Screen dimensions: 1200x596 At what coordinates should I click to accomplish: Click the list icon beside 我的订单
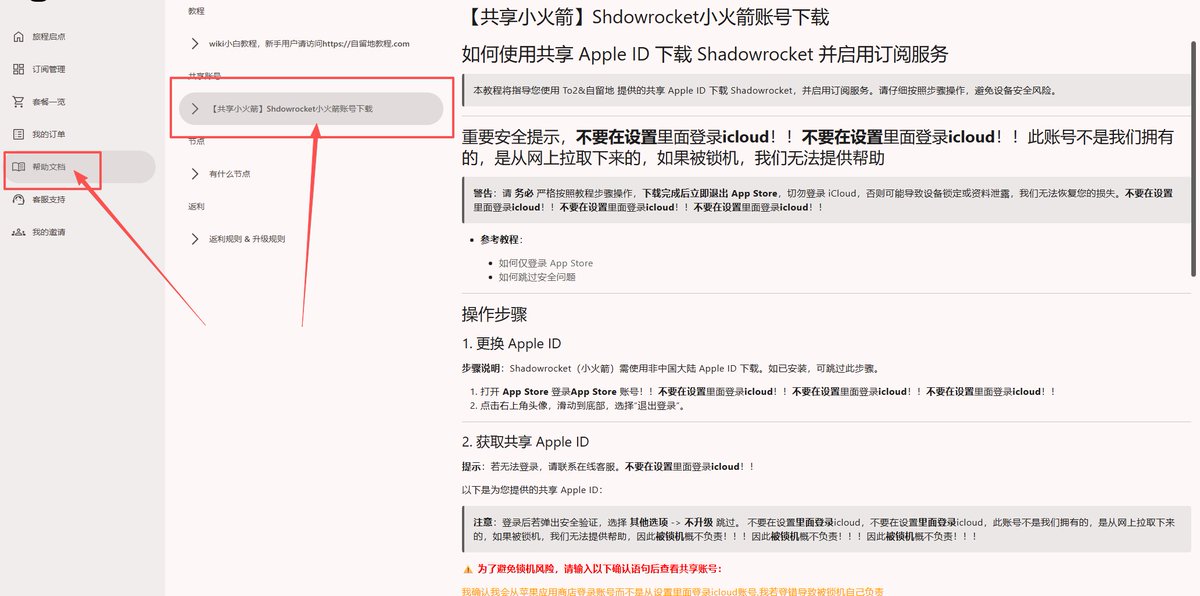18,134
